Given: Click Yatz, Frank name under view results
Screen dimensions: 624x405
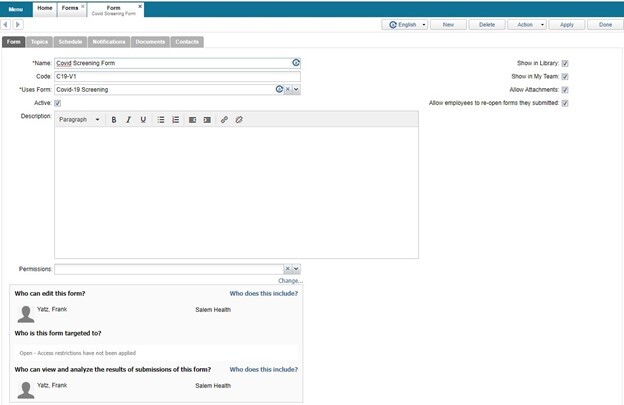Looking at the screenshot, I should point(52,386).
